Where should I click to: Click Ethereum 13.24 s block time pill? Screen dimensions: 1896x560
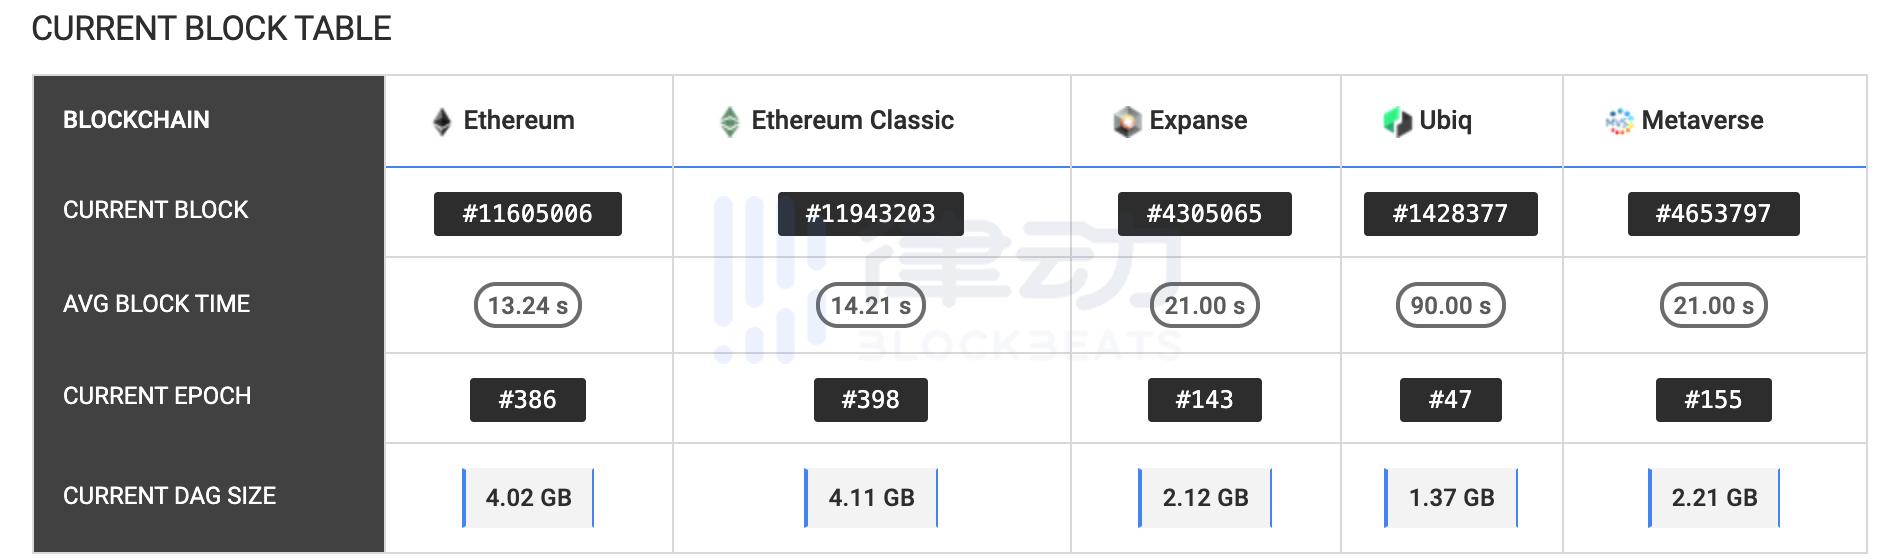coord(527,306)
